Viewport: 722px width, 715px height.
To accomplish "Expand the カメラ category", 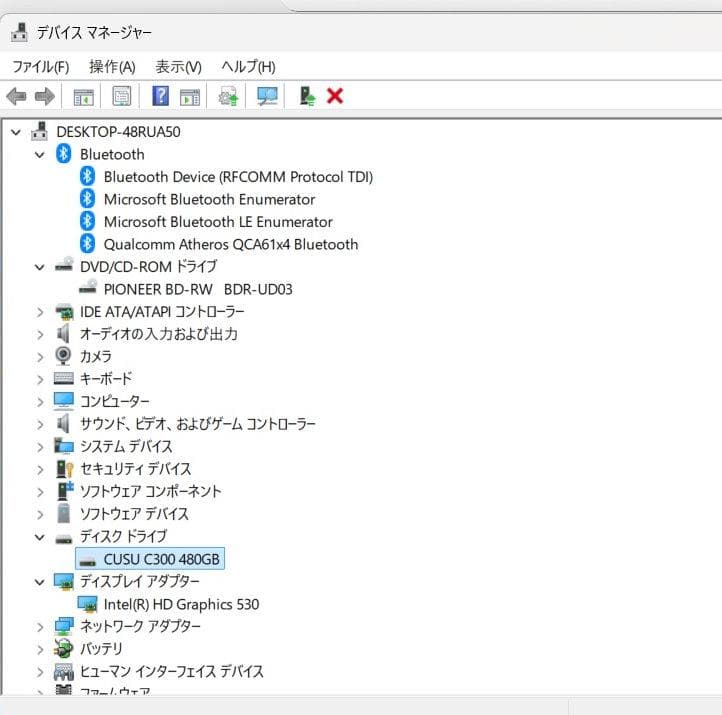I will (40, 357).
